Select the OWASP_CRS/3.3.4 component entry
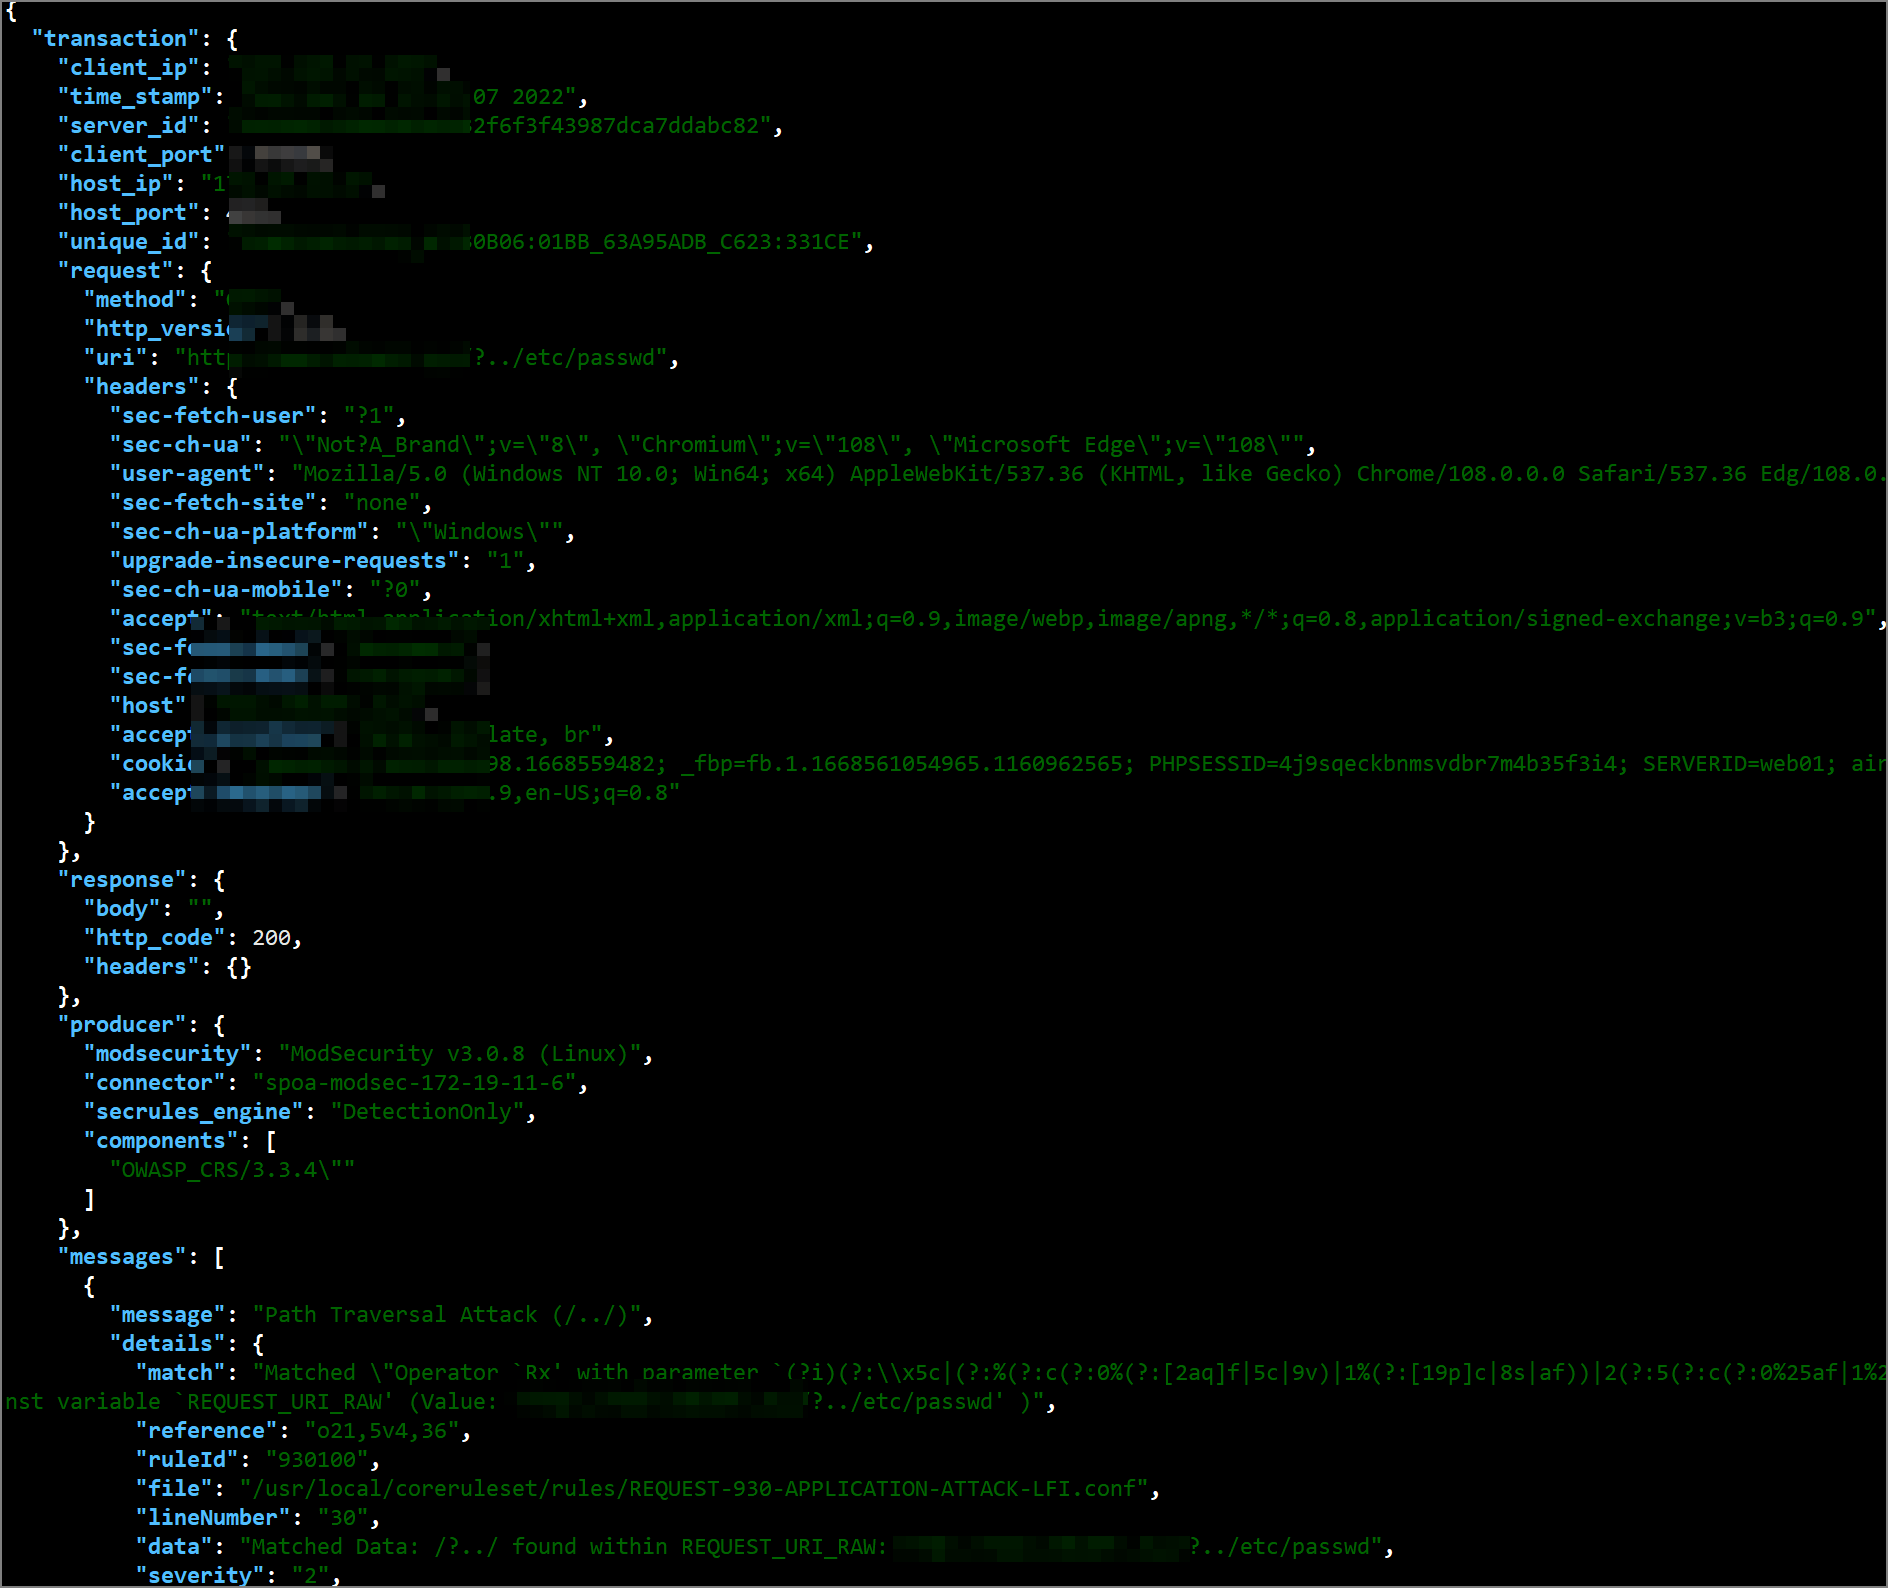The image size is (1888, 1588). tap(234, 1169)
